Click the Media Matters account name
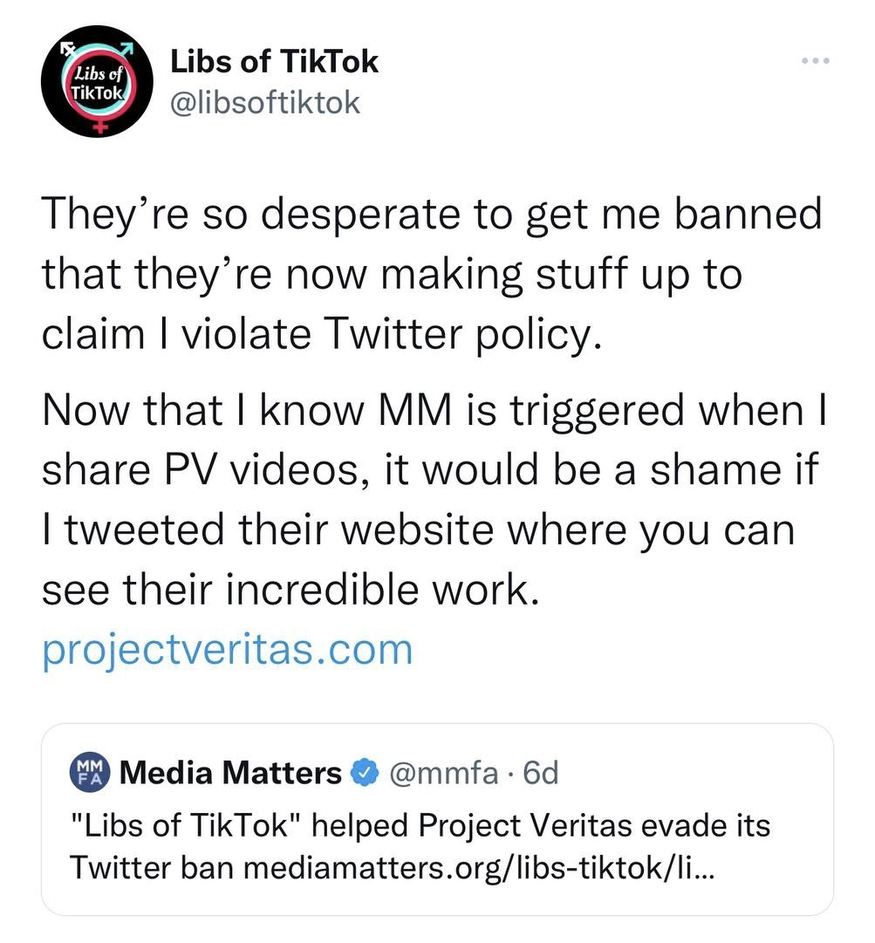Screen dimensions: 875x943 point(231,773)
